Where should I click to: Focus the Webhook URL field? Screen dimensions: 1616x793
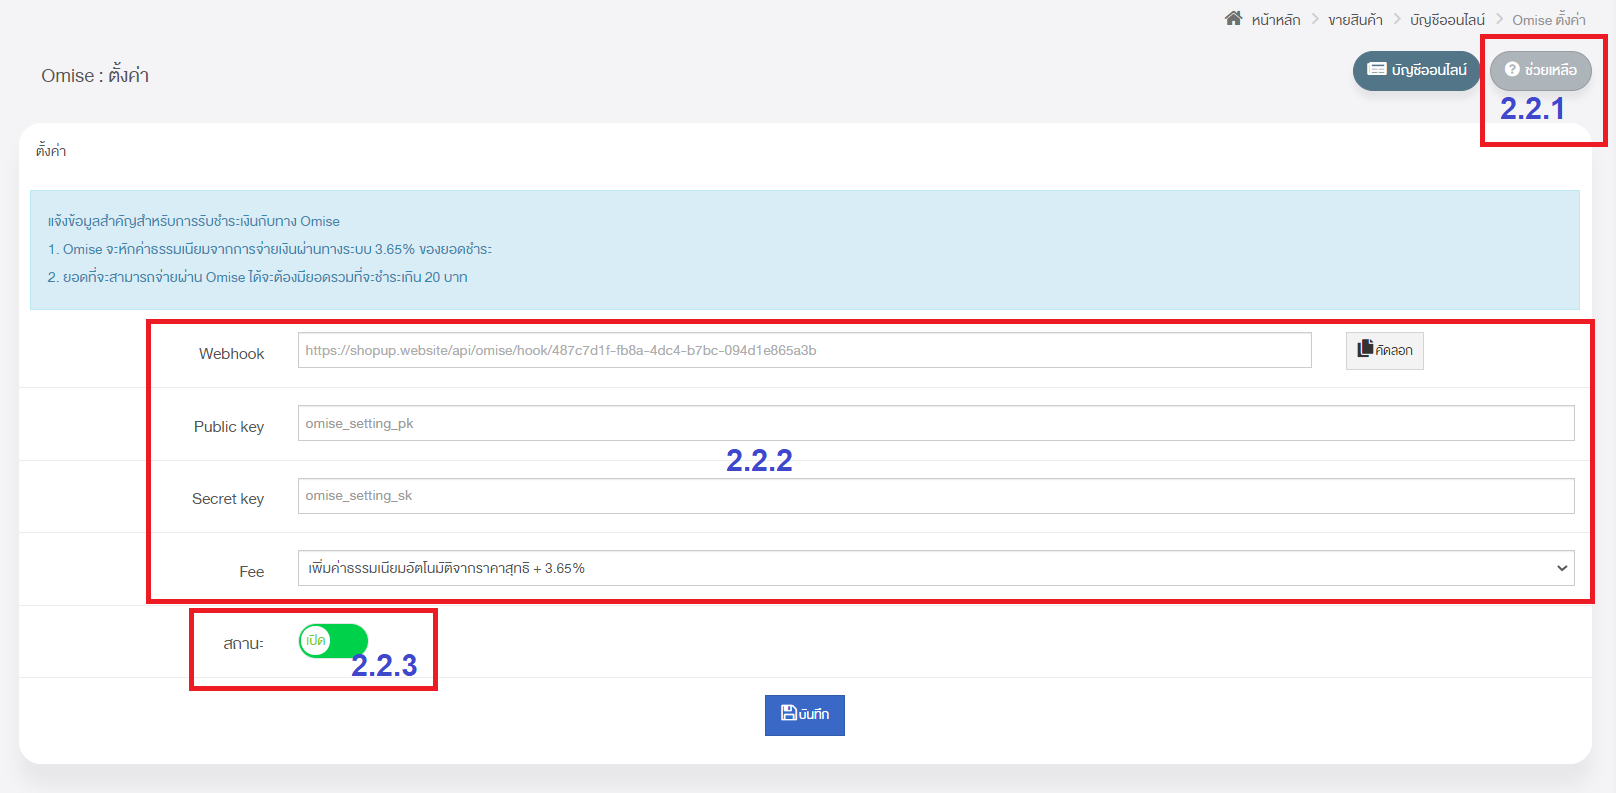pos(804,350)
